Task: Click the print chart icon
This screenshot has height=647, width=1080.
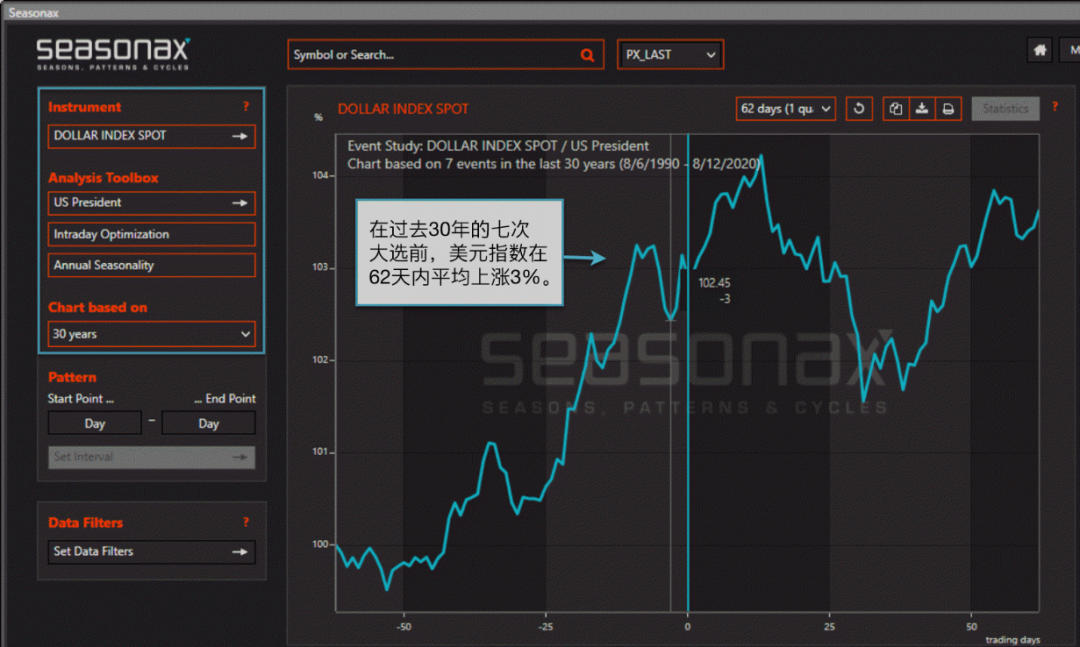Action: click(948, 109)
